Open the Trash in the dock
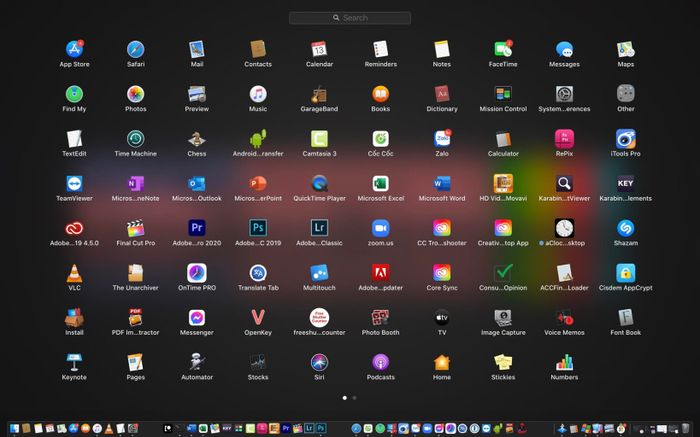Screen dimensions: 700x437 (x=685, y=429)
